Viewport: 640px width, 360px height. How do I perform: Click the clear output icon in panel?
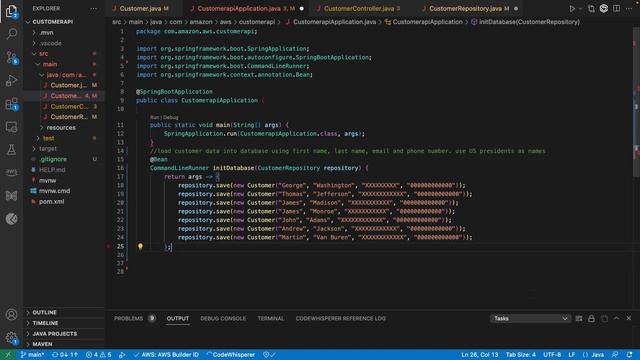pos(579,318)
